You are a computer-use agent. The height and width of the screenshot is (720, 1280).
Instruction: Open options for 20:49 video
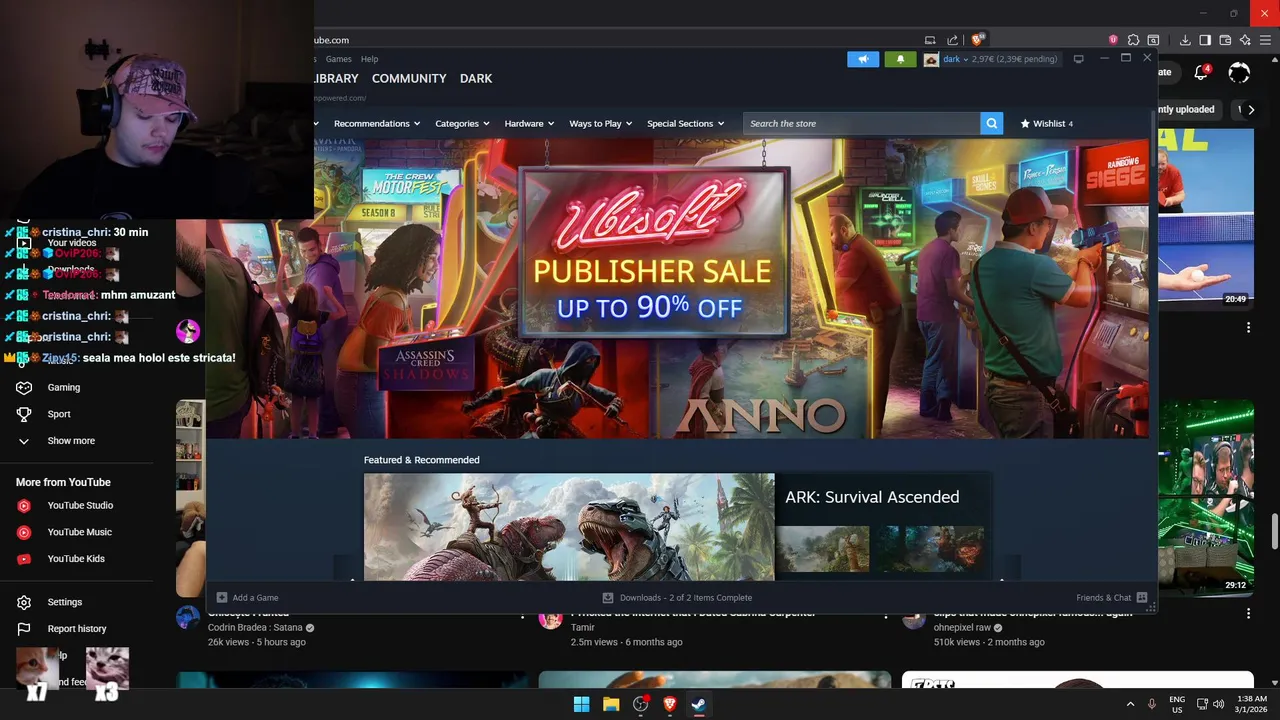point(1248,328)
